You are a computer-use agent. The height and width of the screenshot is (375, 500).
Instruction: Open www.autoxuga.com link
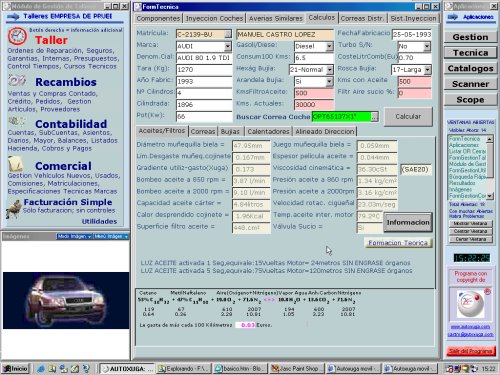click(x=470, y=327)
